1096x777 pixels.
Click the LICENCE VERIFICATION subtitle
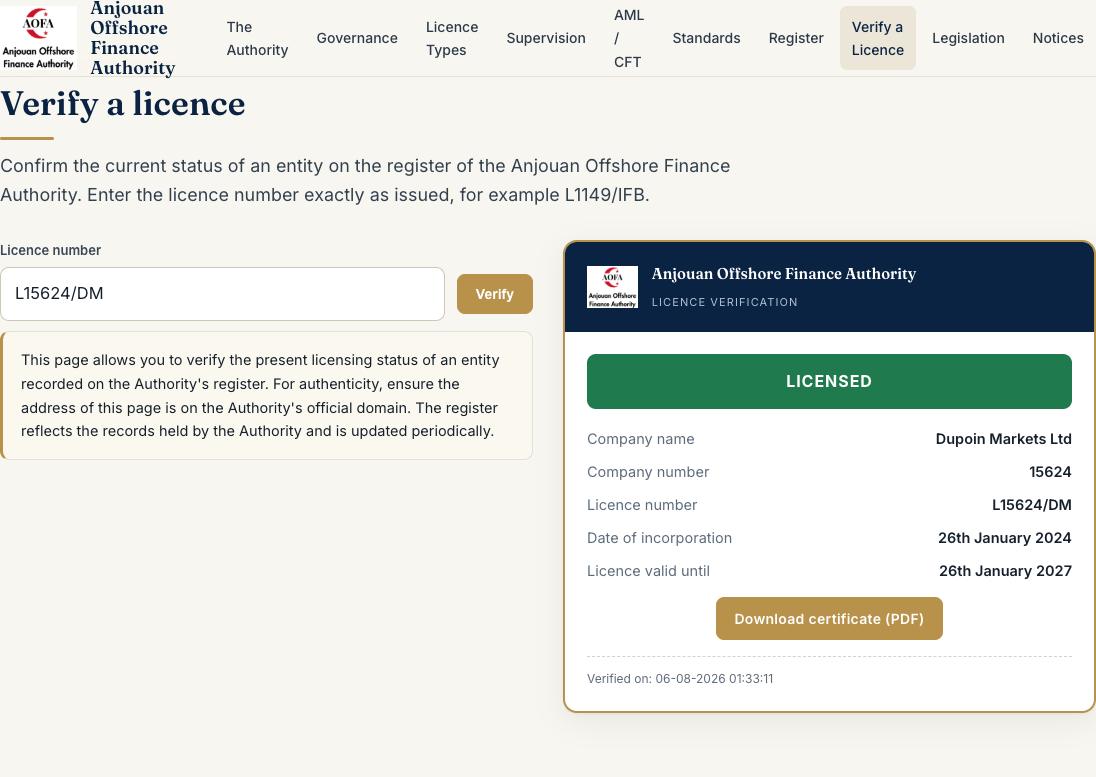724,302
